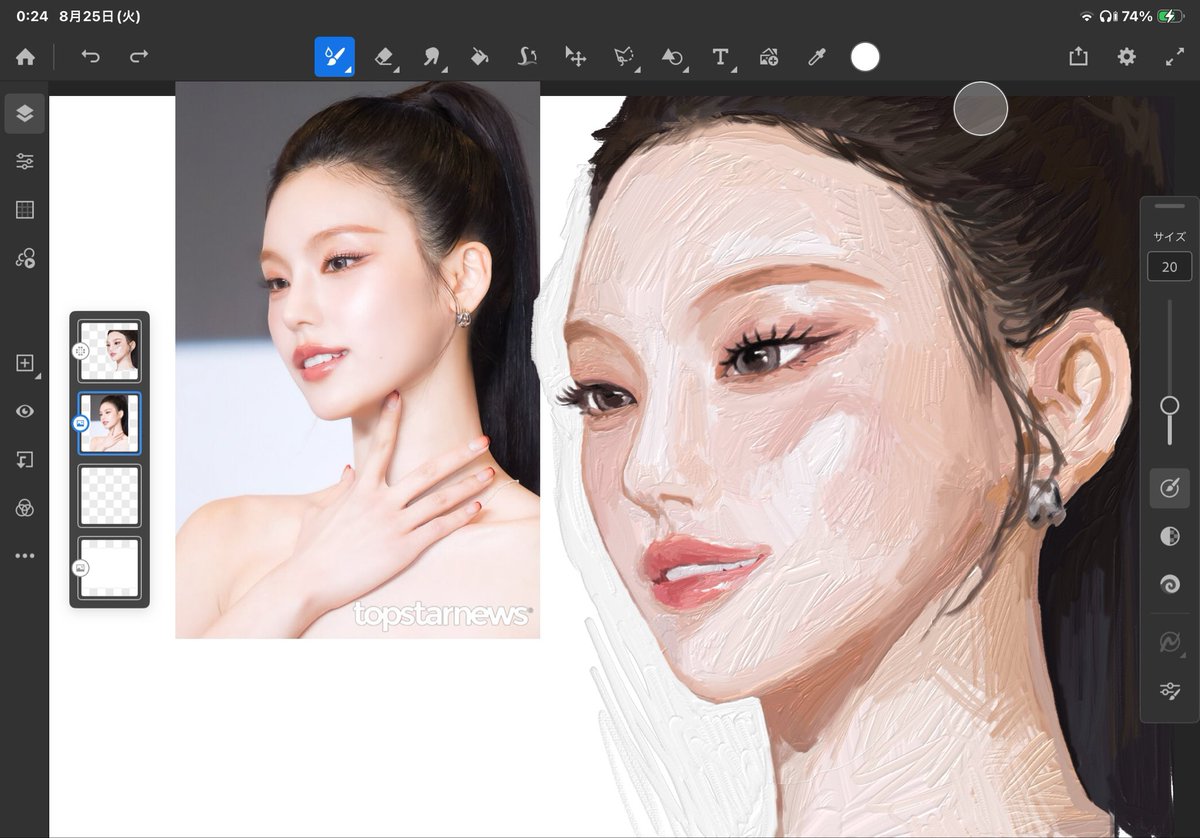Toggle visibility of the selected layer
The image size is (1200, 838).
(x=25, y=412)
